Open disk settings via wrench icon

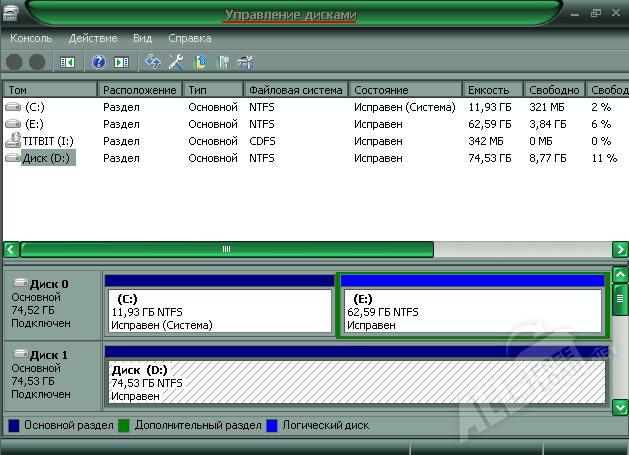tap(176, 62)
